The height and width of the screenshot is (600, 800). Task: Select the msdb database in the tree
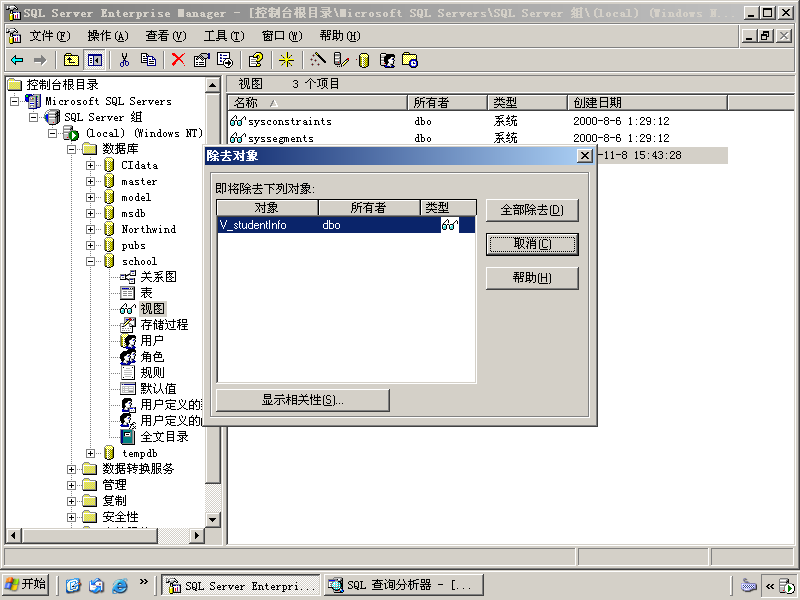[133, 213]
